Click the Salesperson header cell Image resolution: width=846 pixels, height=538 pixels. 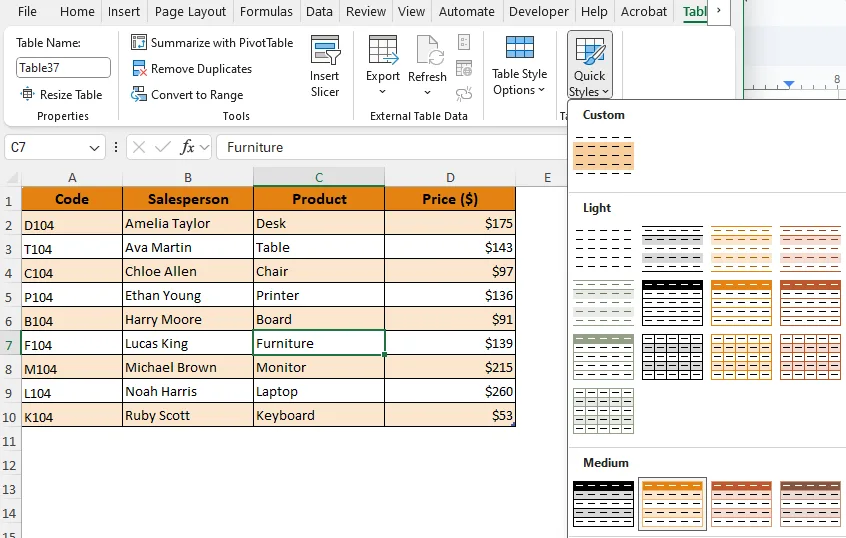(188, 199)
